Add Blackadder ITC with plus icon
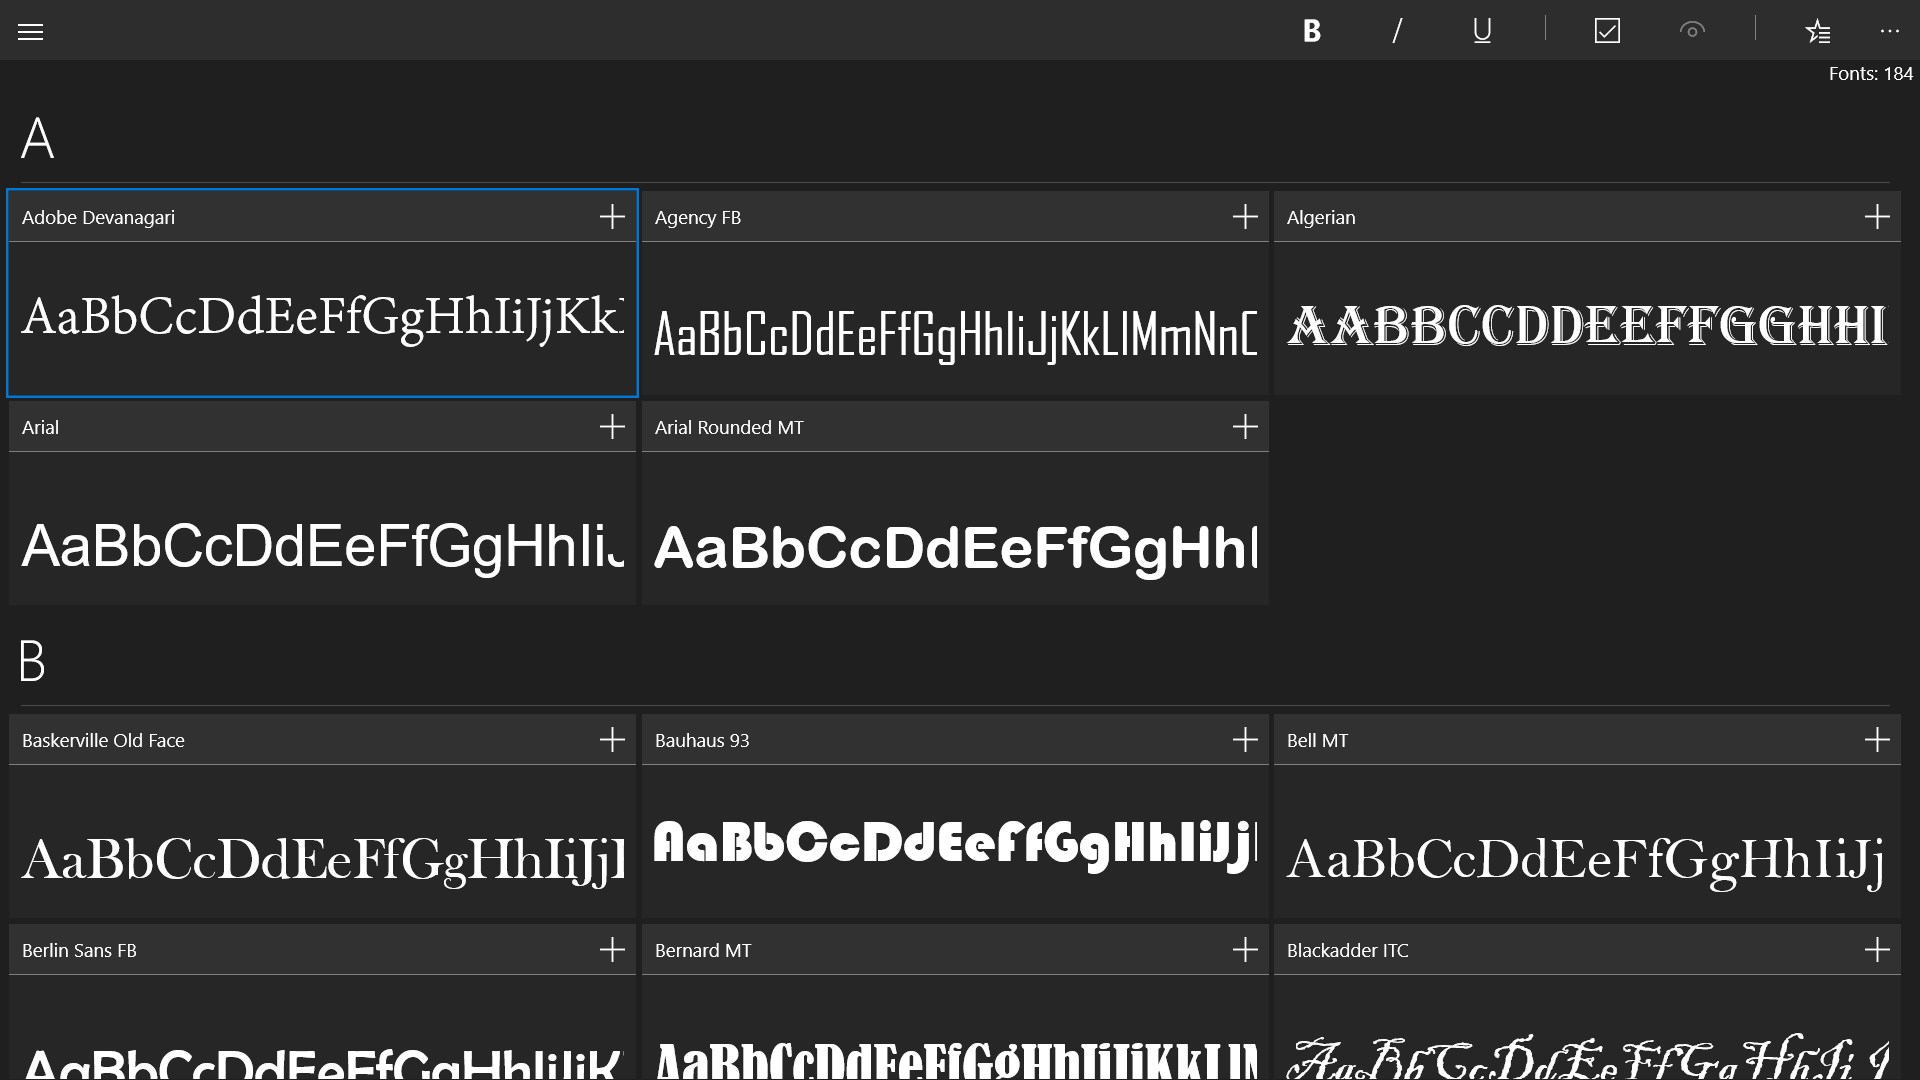This screenshot has width=1920, height=1080. coord(1877,950)
